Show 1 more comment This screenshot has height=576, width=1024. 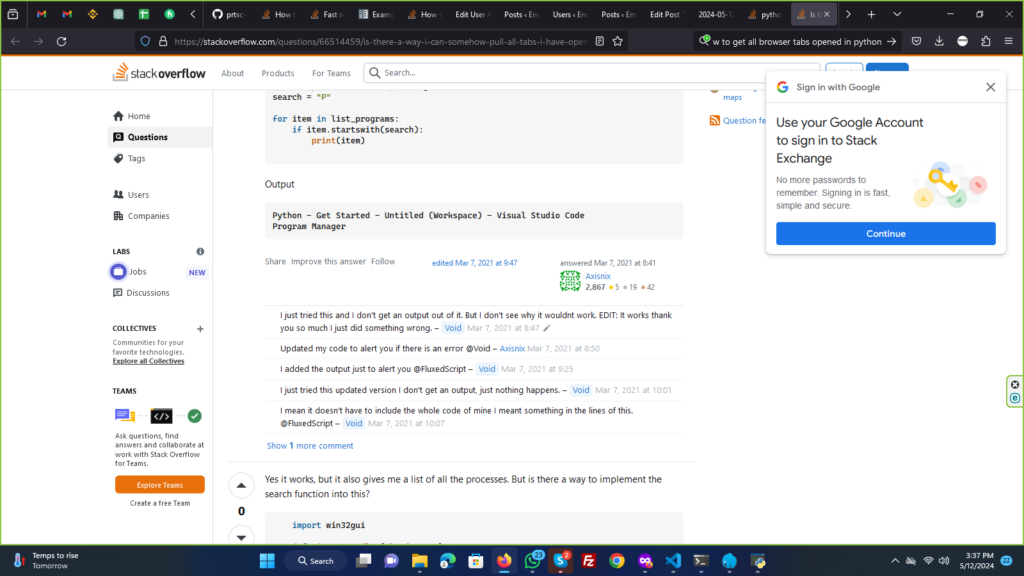pyautogui.click(x=310, y=446)
